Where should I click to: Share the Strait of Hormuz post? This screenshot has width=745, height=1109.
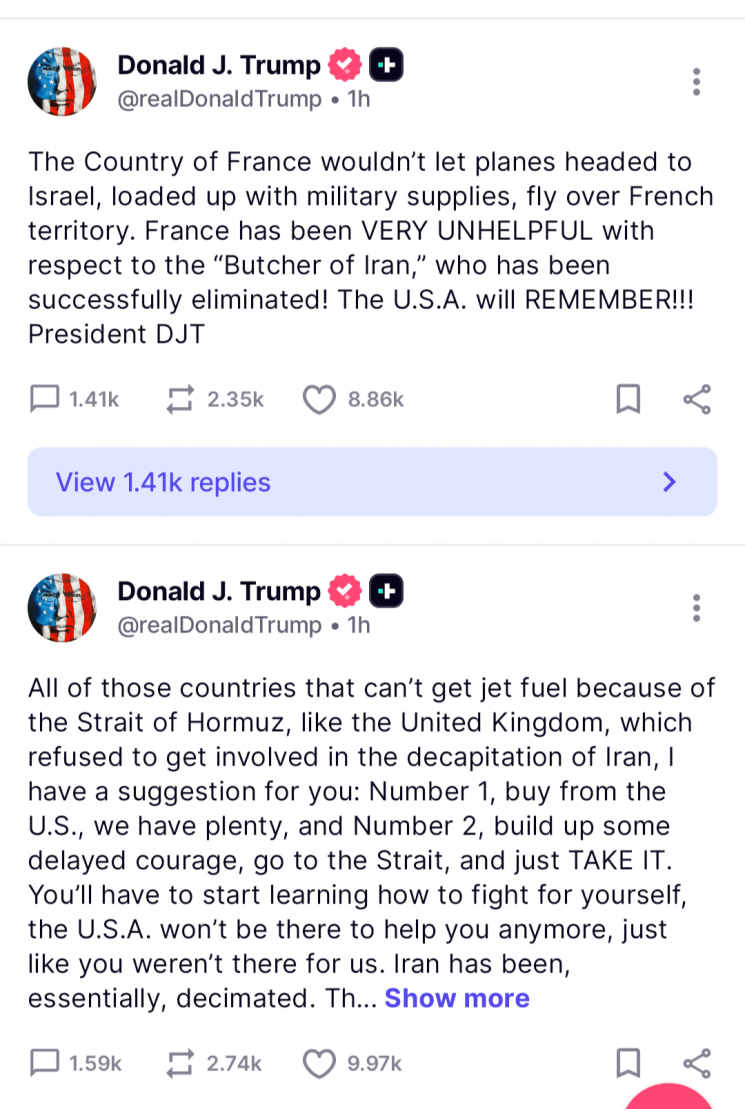click(x=697, y=1063)
